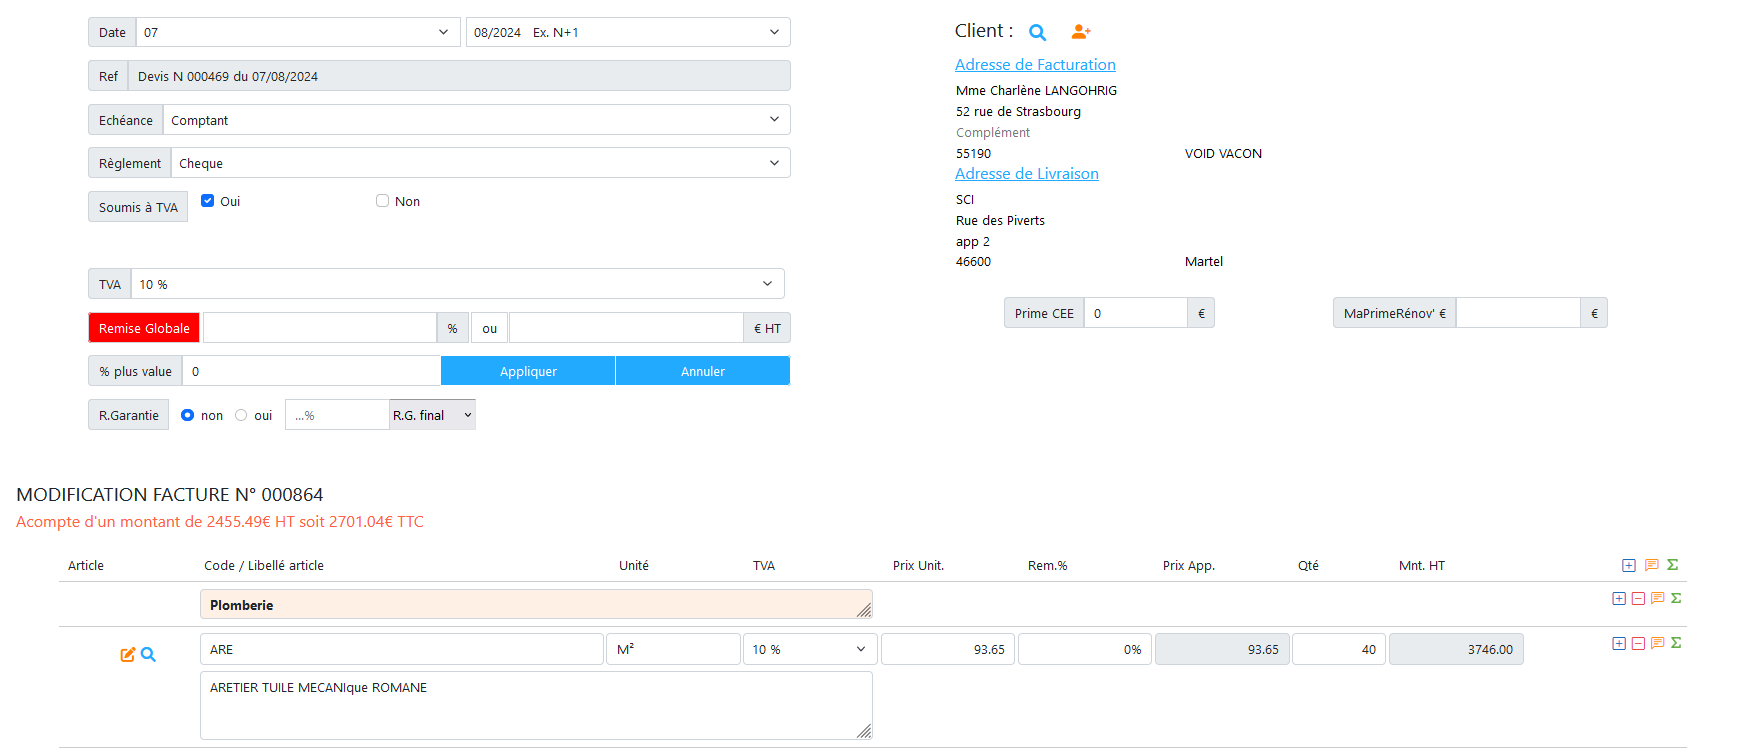Delete the ARE article row with minus icon

1638,643
